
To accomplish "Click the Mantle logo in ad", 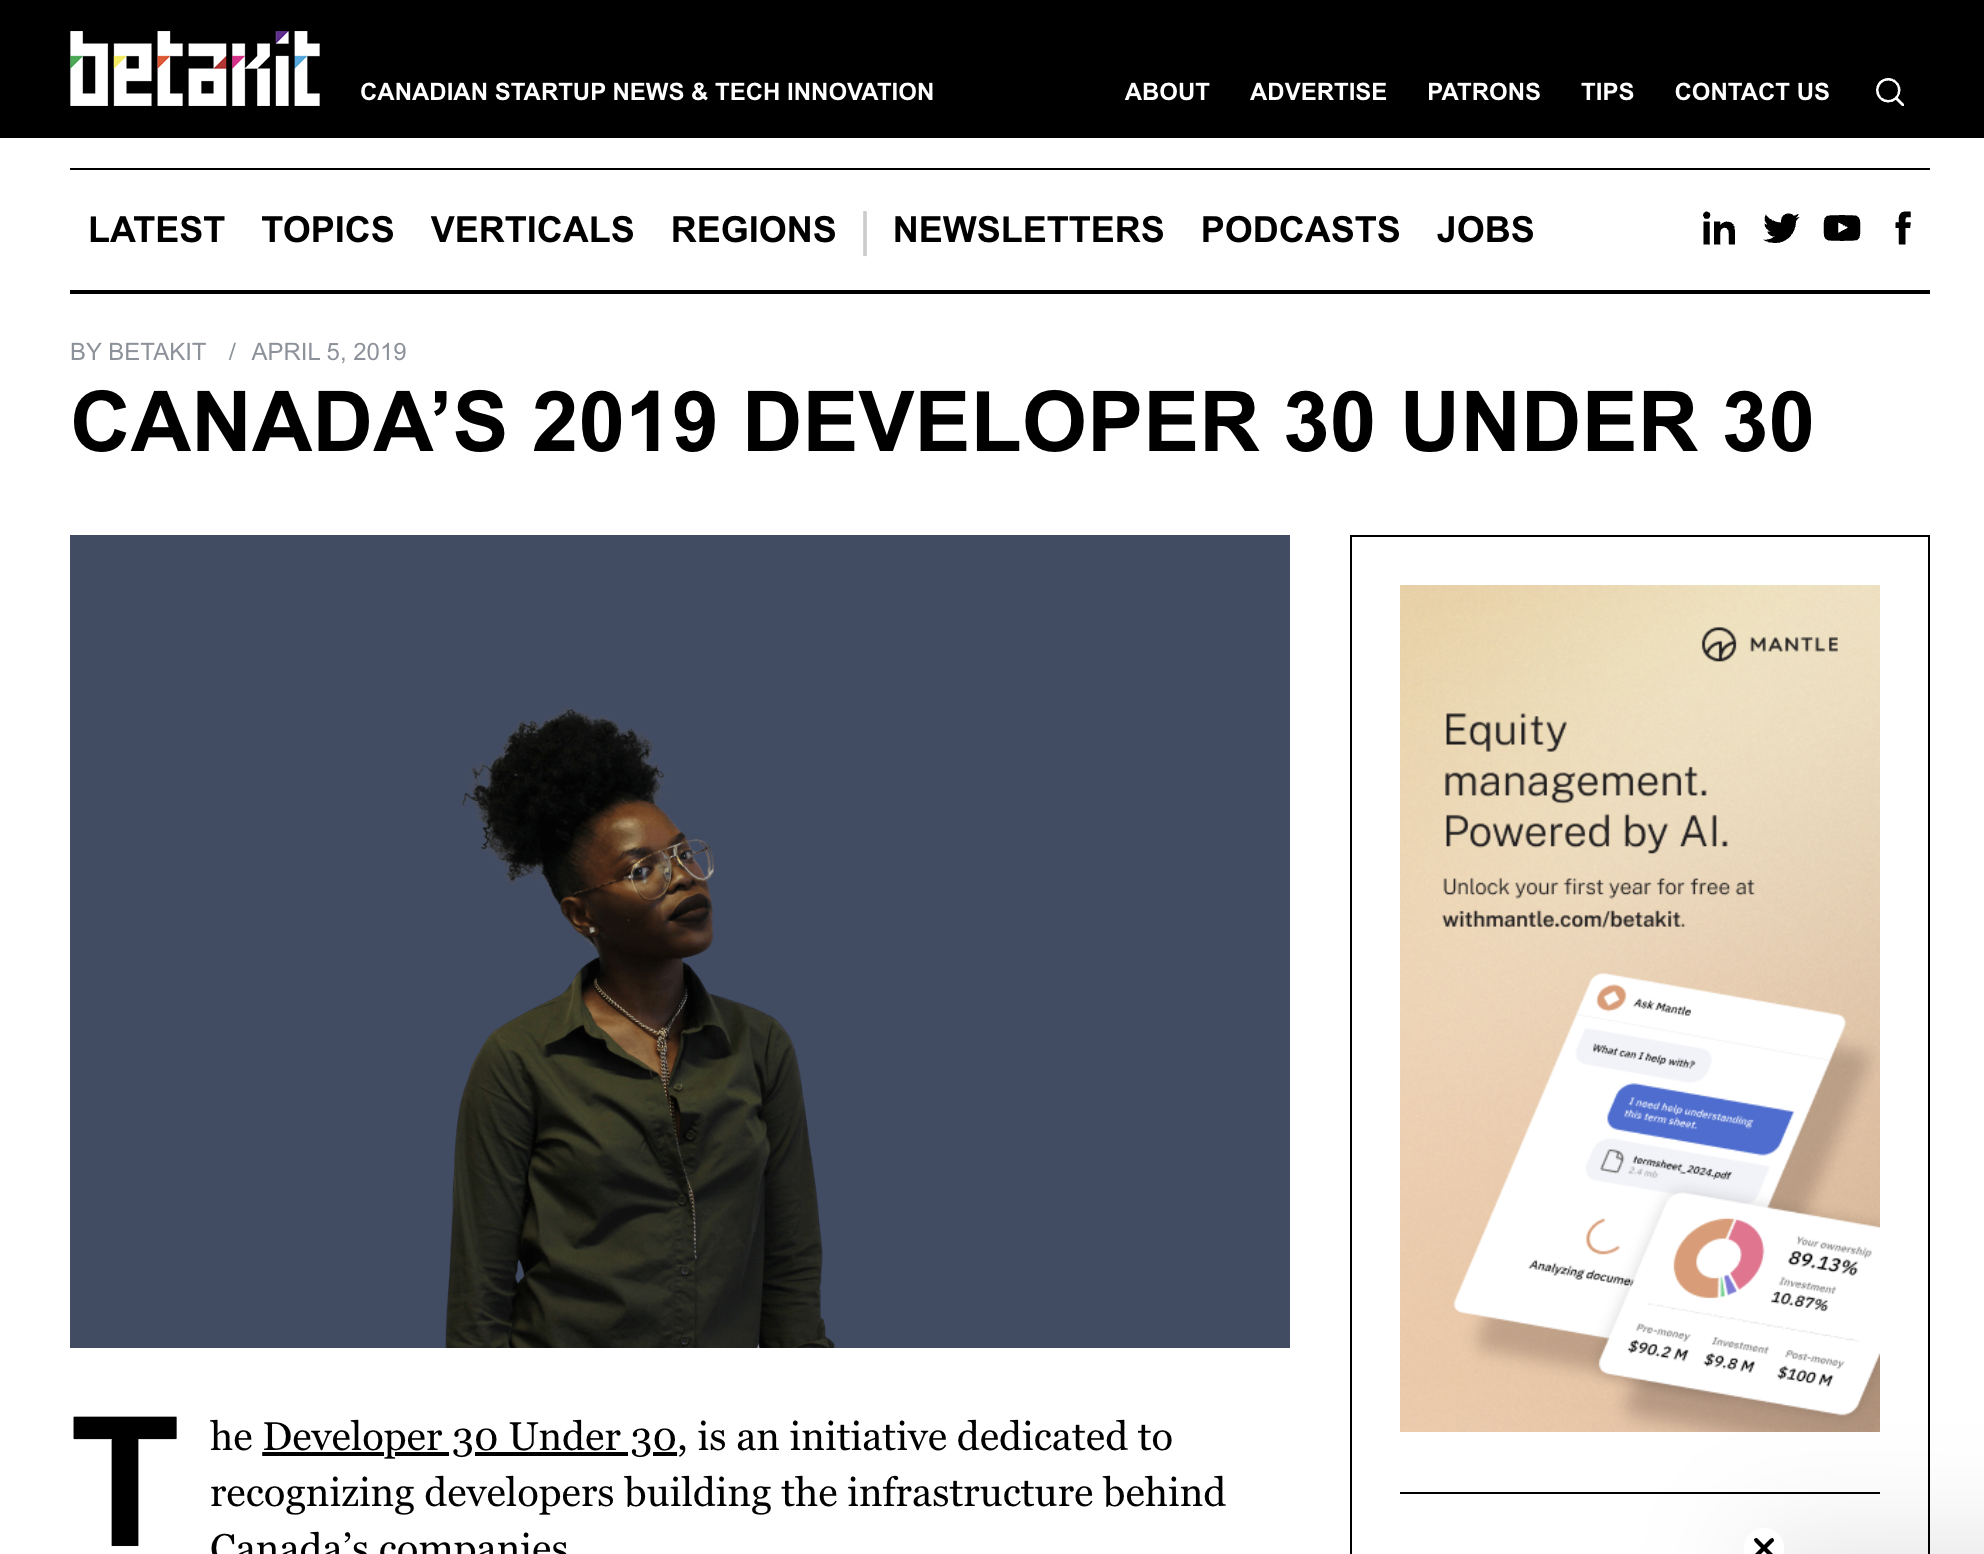I will click(1770, 644).
